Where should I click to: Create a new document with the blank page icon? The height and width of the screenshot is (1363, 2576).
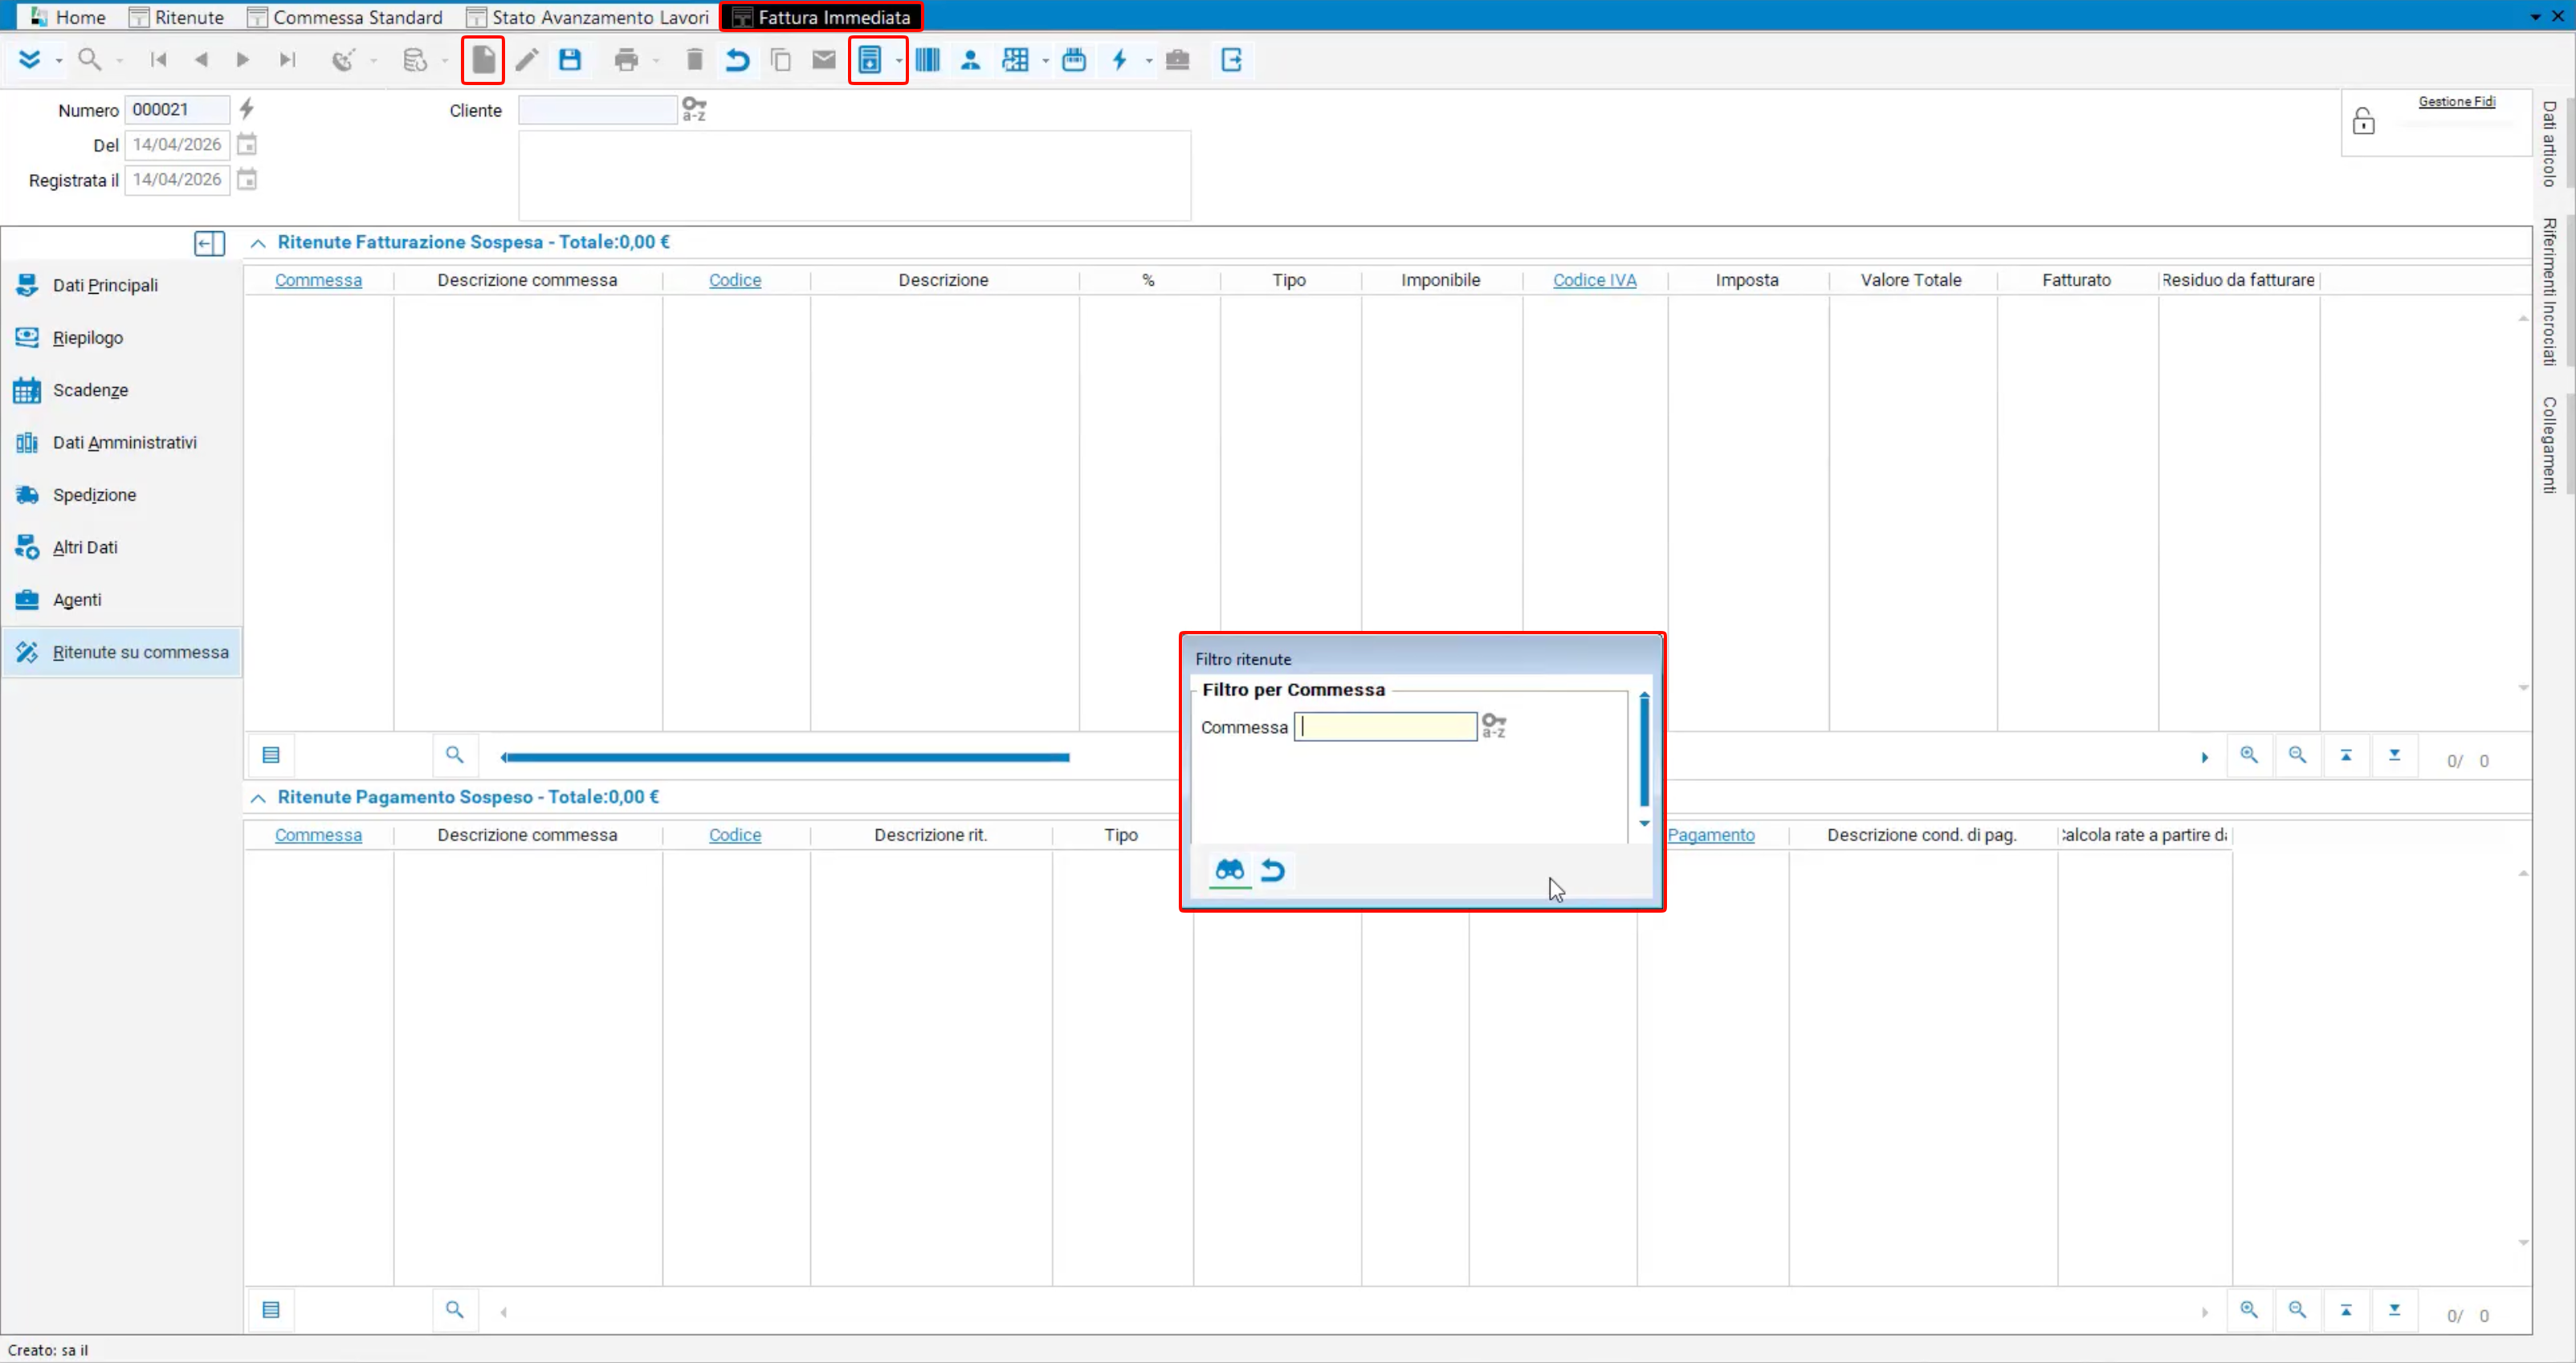pos(483,60)
